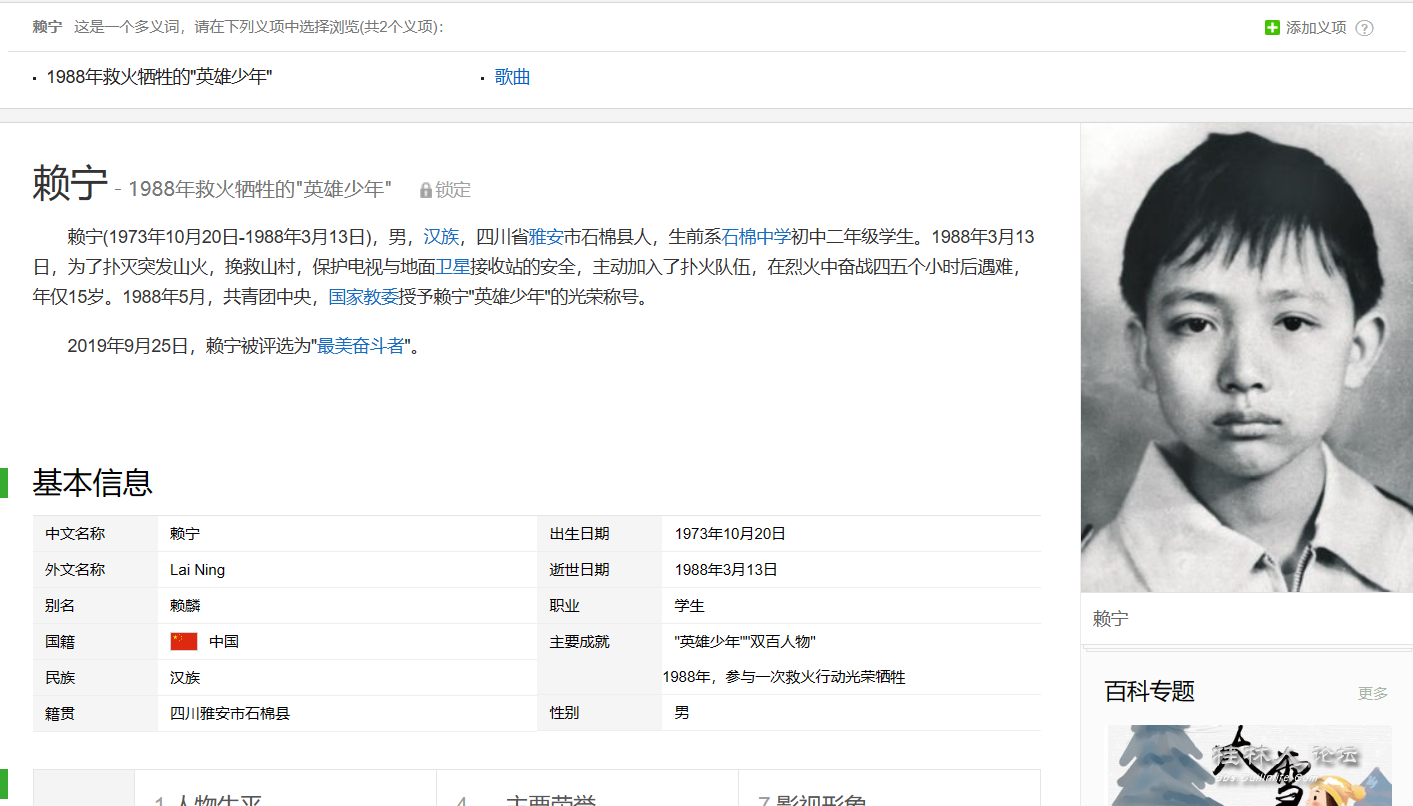Open the 歌曲 disambiguation link
Viewport: 1413px width, 806px height.
(512, 77)
